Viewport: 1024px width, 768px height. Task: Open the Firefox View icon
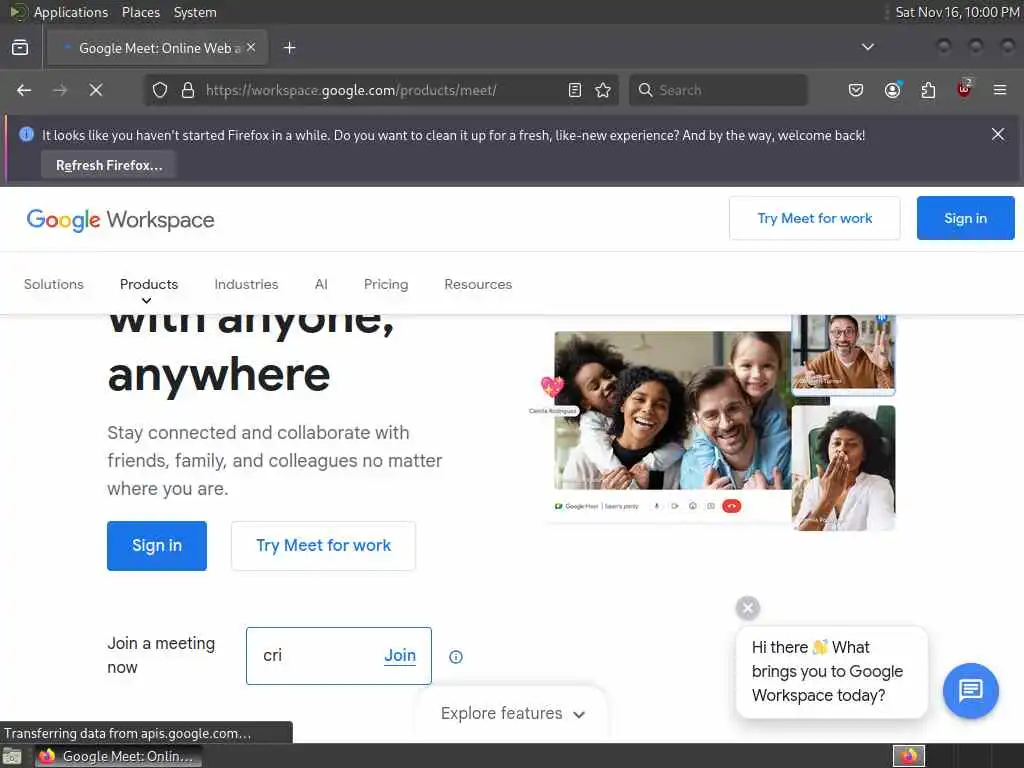(20, 48)
